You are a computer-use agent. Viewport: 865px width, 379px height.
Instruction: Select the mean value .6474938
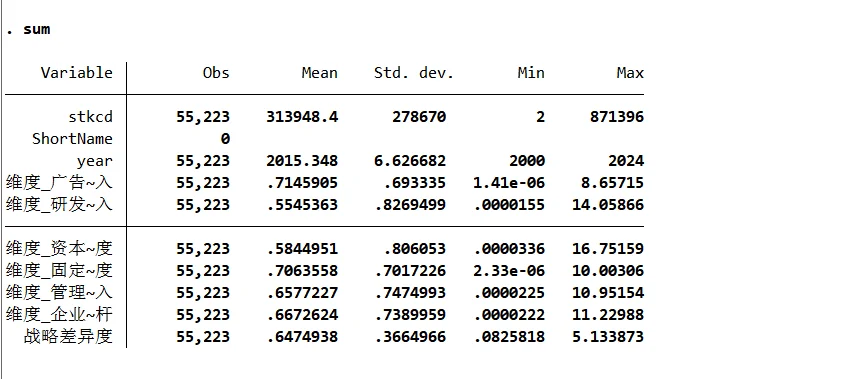(x=302, y=337)
